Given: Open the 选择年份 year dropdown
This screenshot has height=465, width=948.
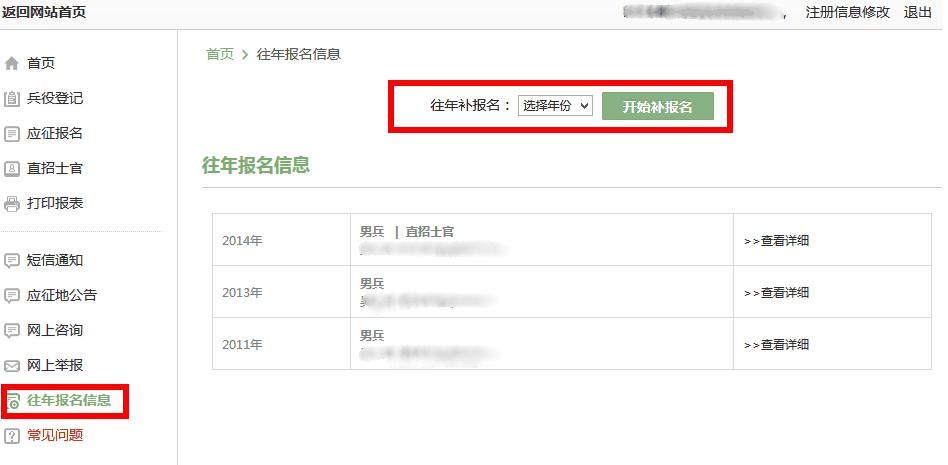Looking at the screenshot, I should point(555,106).
